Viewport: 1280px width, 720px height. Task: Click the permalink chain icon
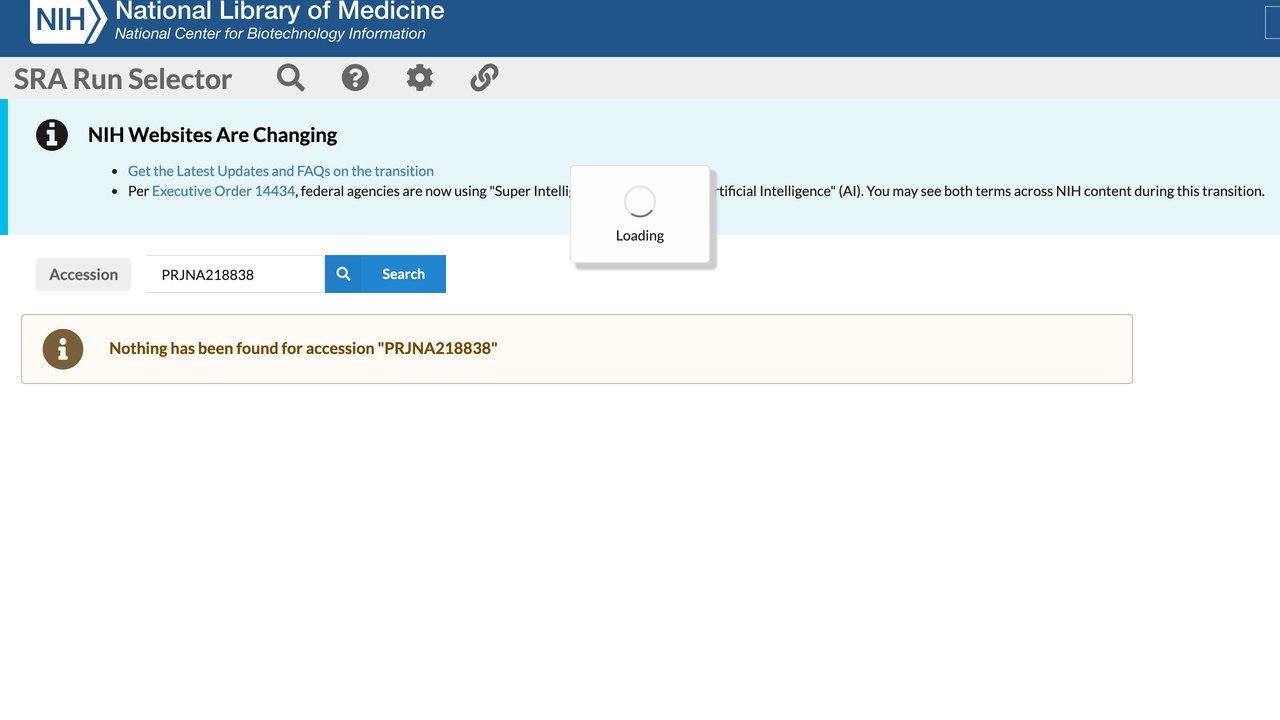click(x=484, y=77)
